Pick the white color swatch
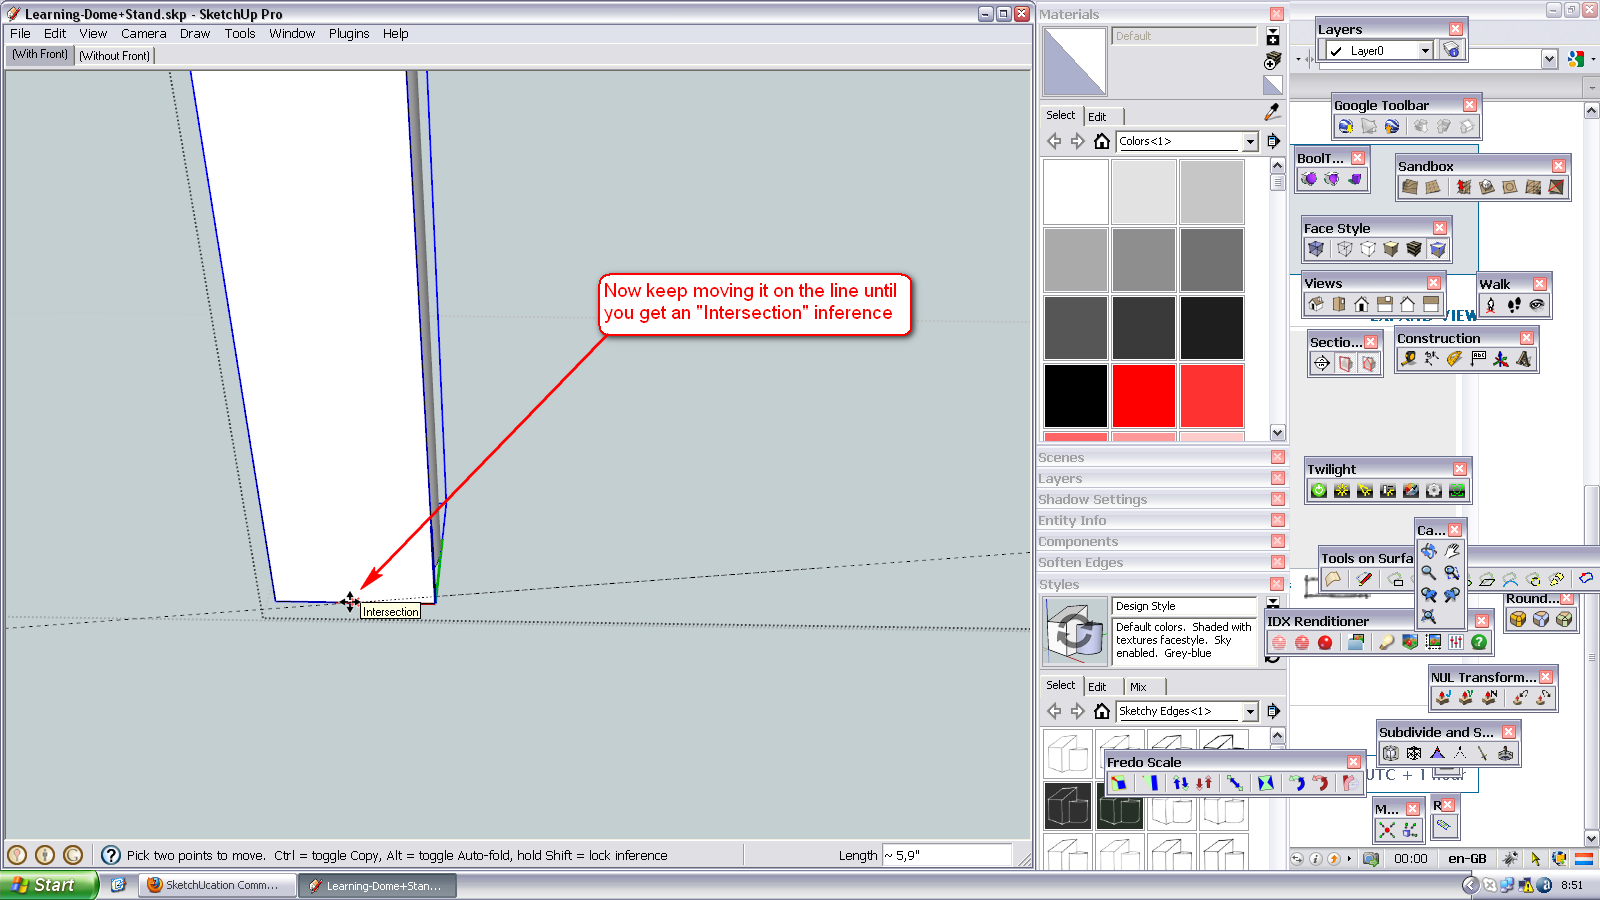1600x900 pixels. point(1075,192)
